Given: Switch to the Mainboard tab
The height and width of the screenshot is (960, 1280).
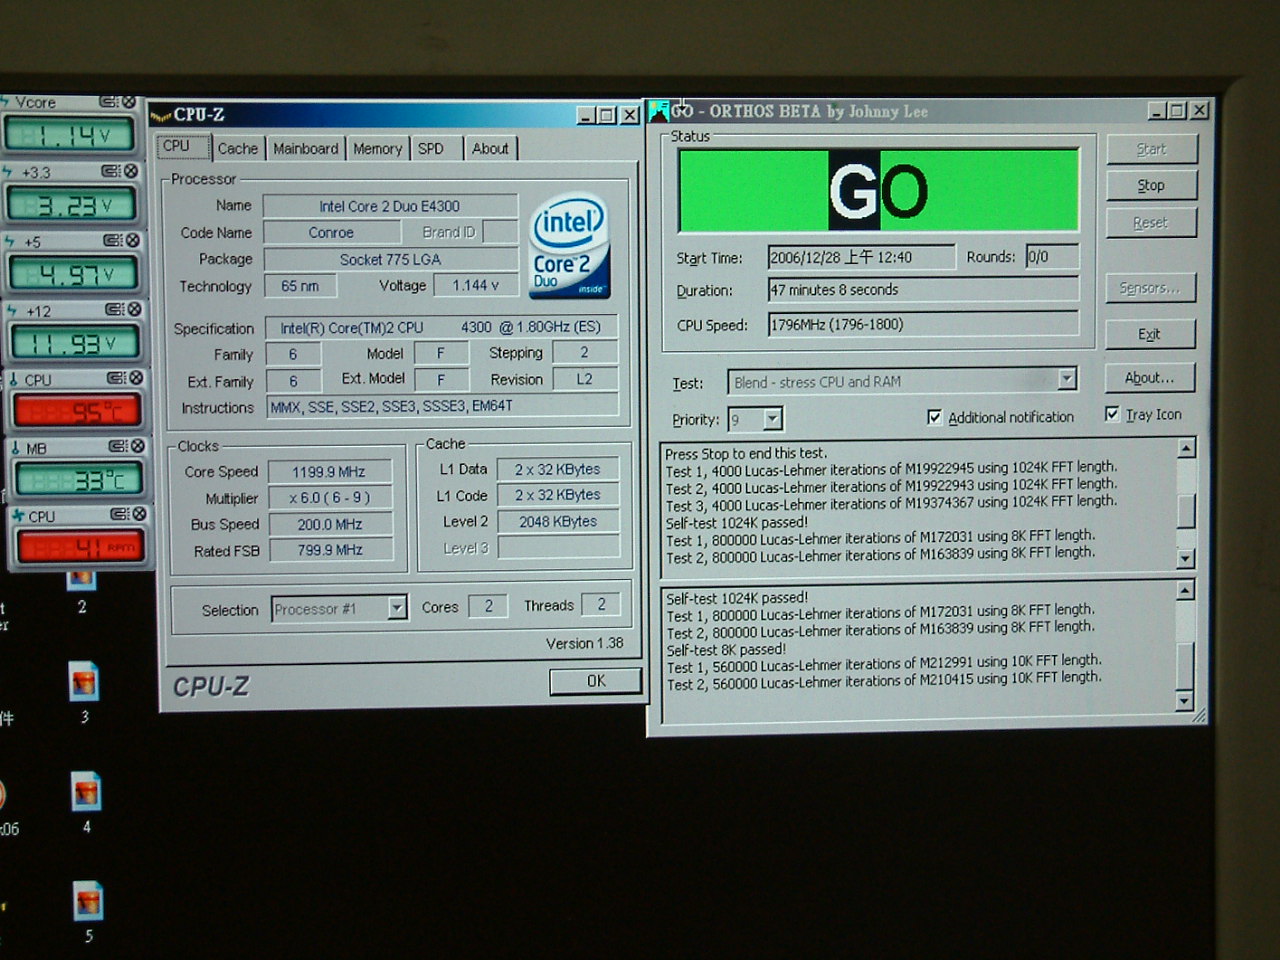Looking at the screenshot, I should coord(305,149).
